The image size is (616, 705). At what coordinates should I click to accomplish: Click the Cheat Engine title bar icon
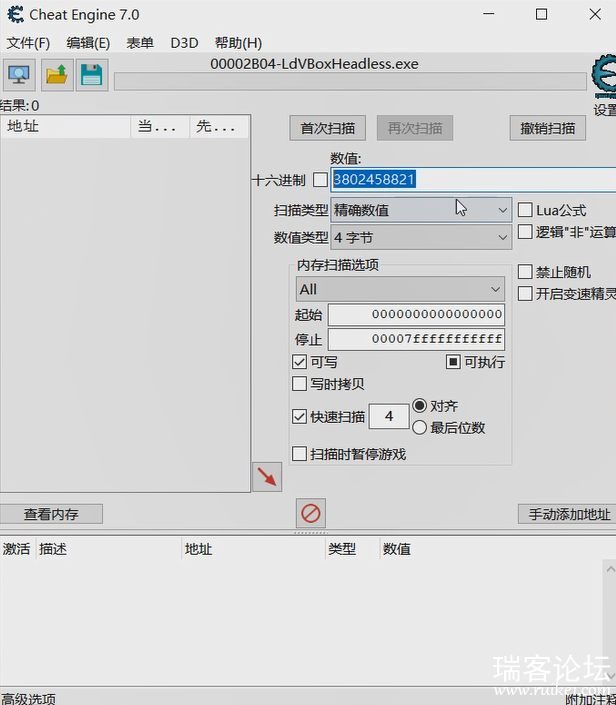(15, 15)
